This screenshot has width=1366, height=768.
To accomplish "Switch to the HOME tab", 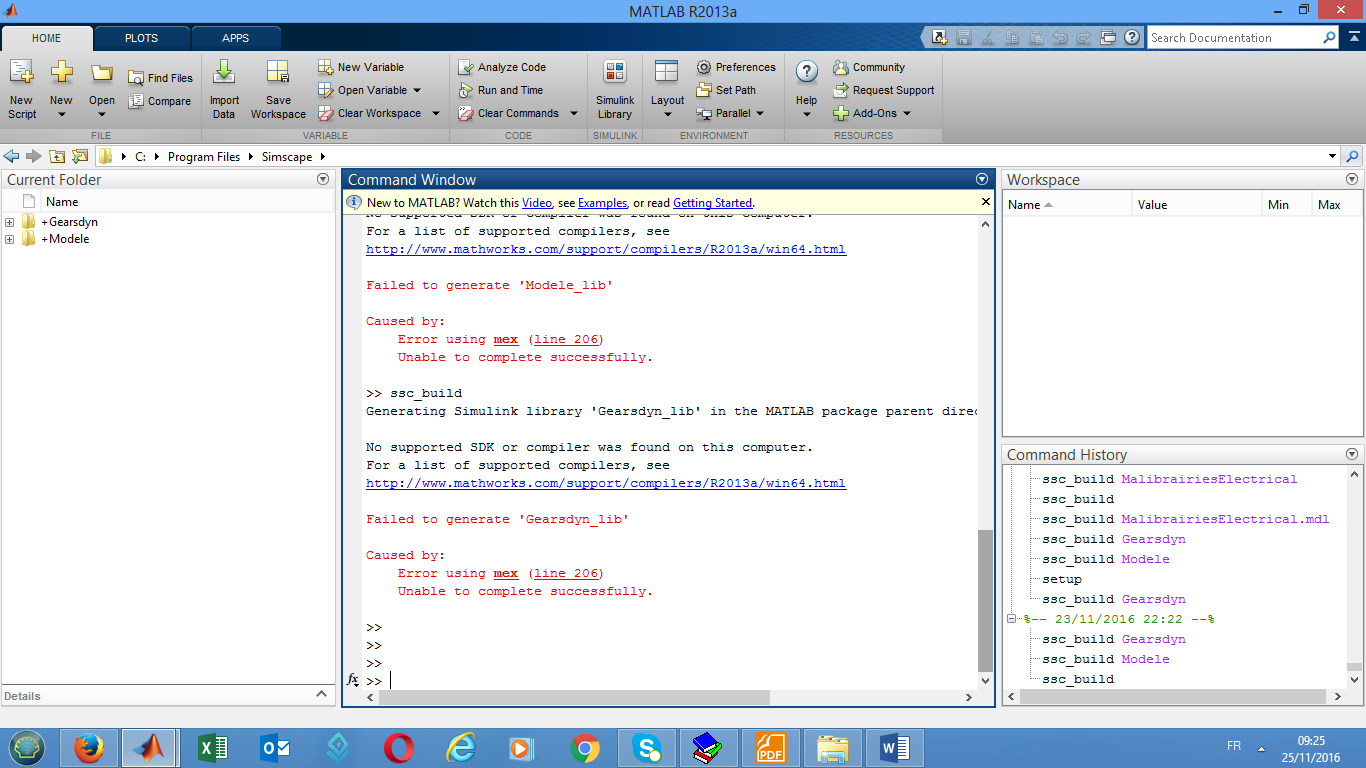I will pyautogui.click(x=47, y=38).
